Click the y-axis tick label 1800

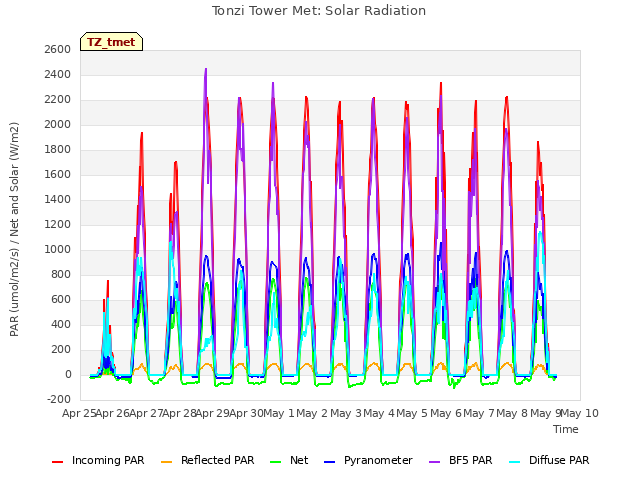point(58,149)
